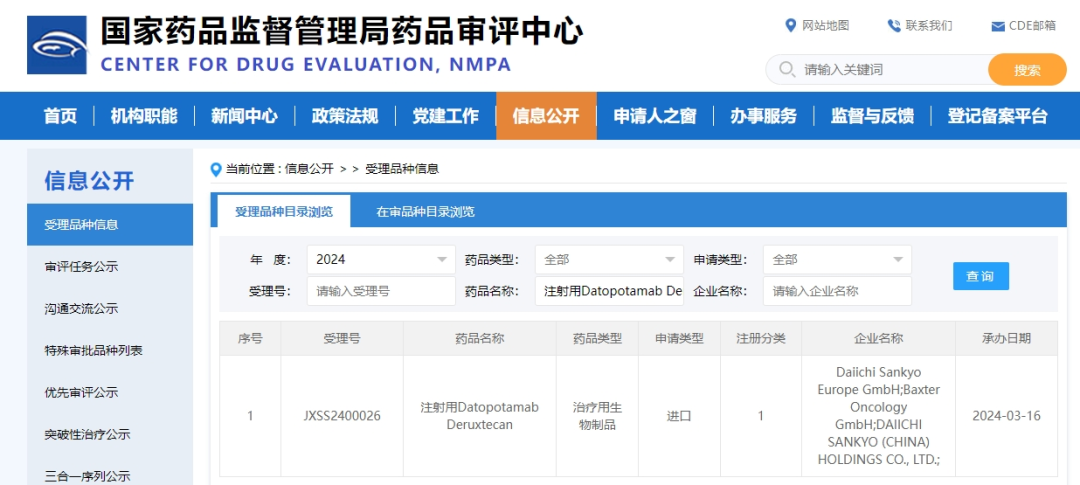Screen dimensions: 1080x485
Task: Open 党建工作 navigation menu
Action: coord(446,116)
